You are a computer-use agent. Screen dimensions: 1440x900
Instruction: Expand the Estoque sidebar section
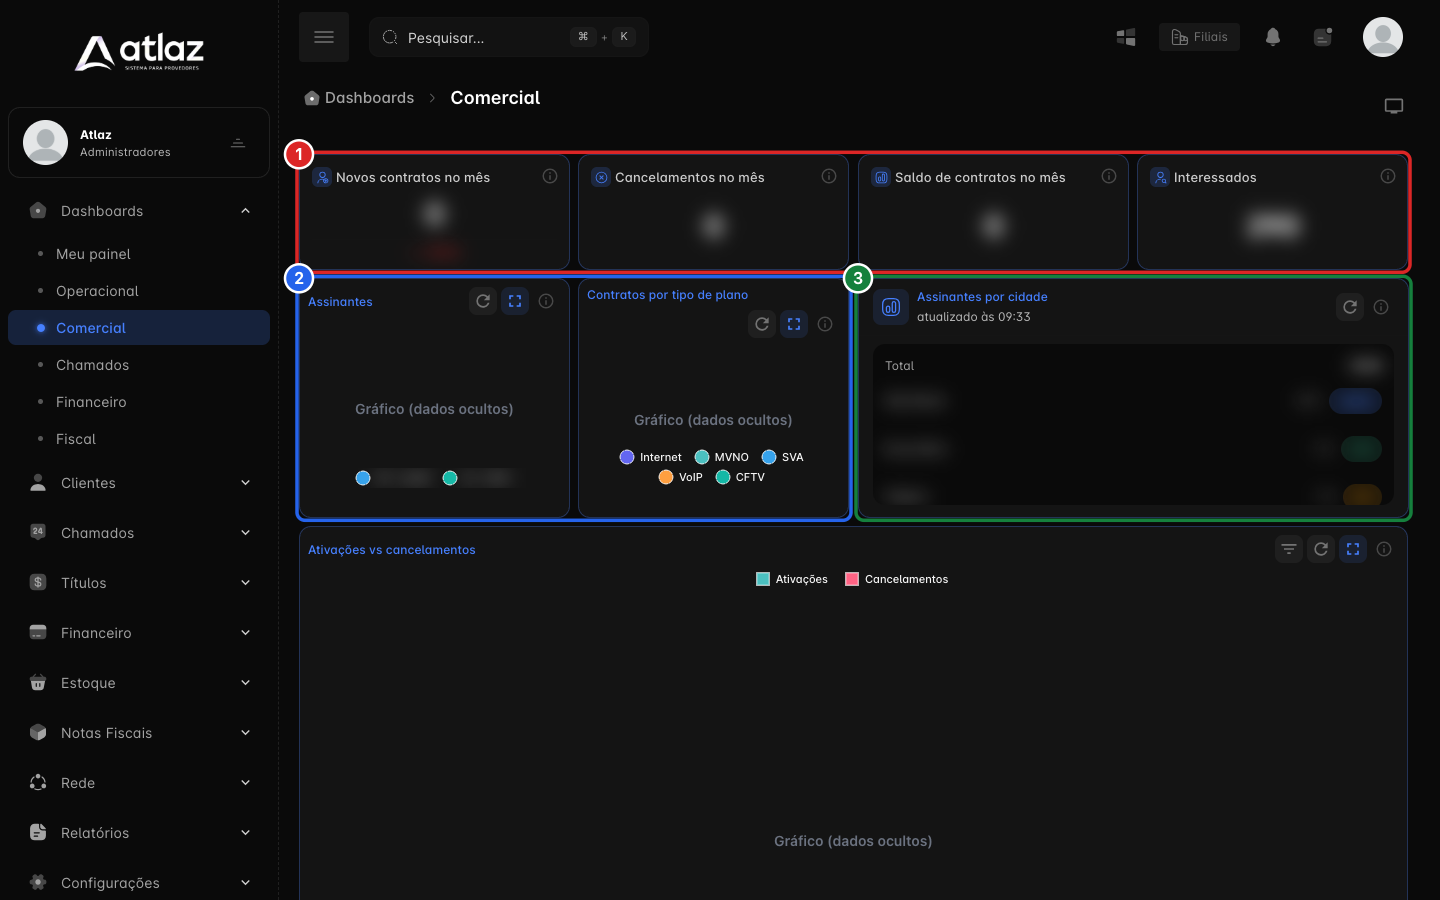[139, 683]
